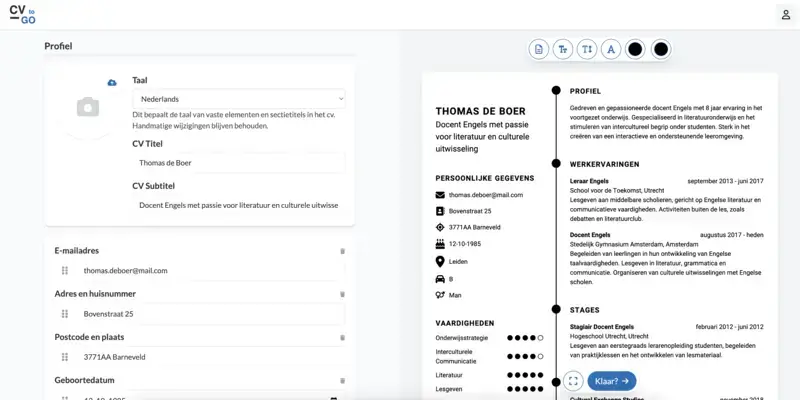The width and height of the screenshot is (800, 400).
Task: Click the fullscreen preview icon
Action: [x=573, y=381]
